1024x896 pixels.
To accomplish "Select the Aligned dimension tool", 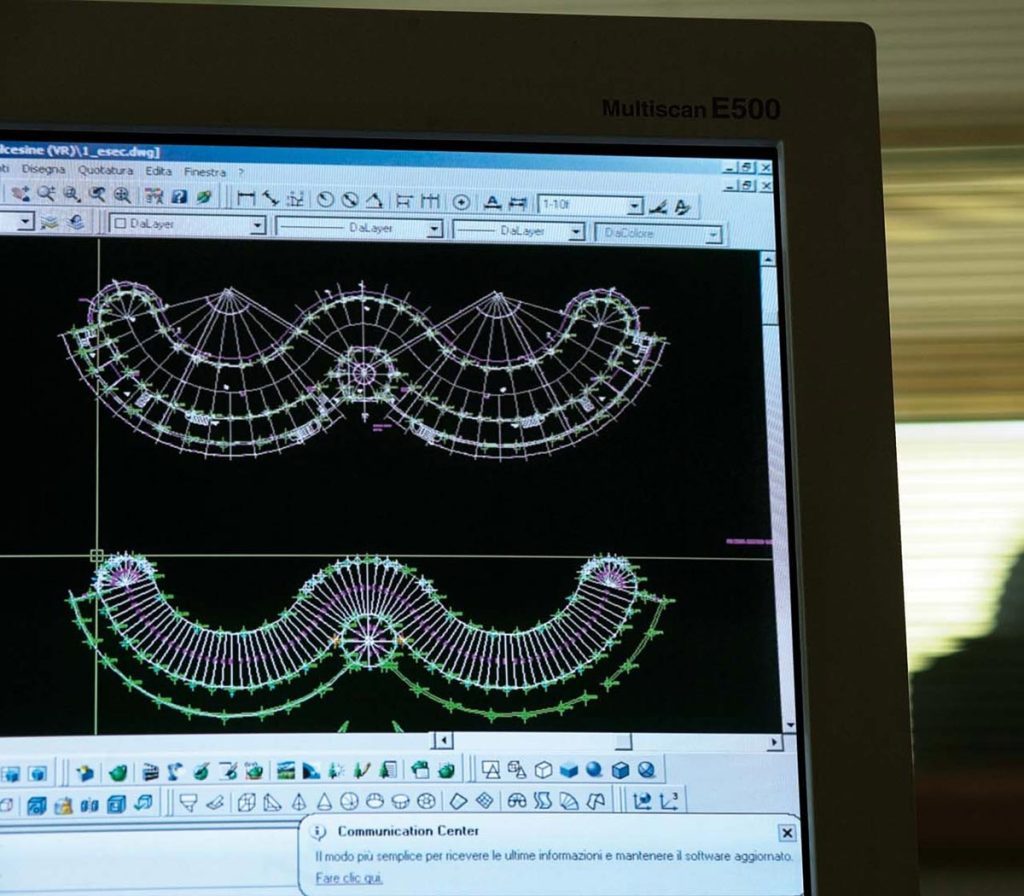I will tap(271, 199).
